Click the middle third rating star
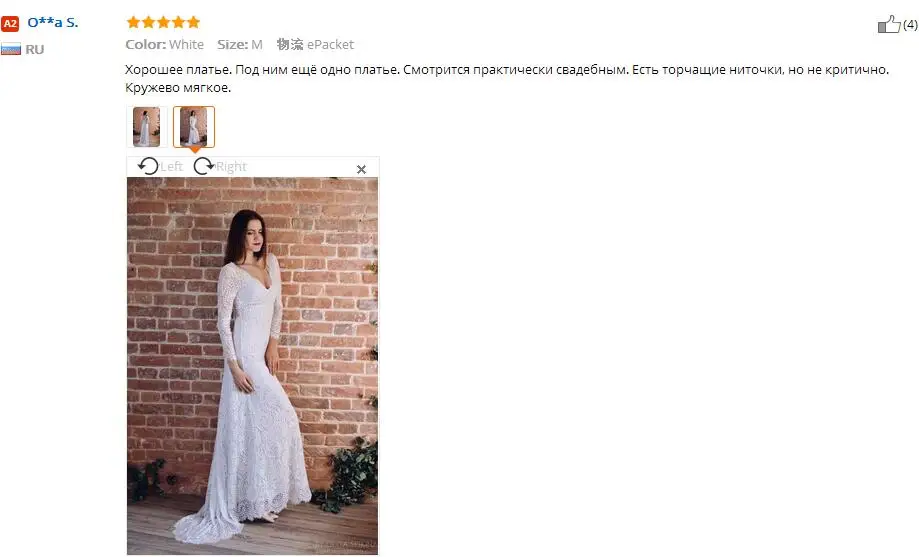 (164, 22)
